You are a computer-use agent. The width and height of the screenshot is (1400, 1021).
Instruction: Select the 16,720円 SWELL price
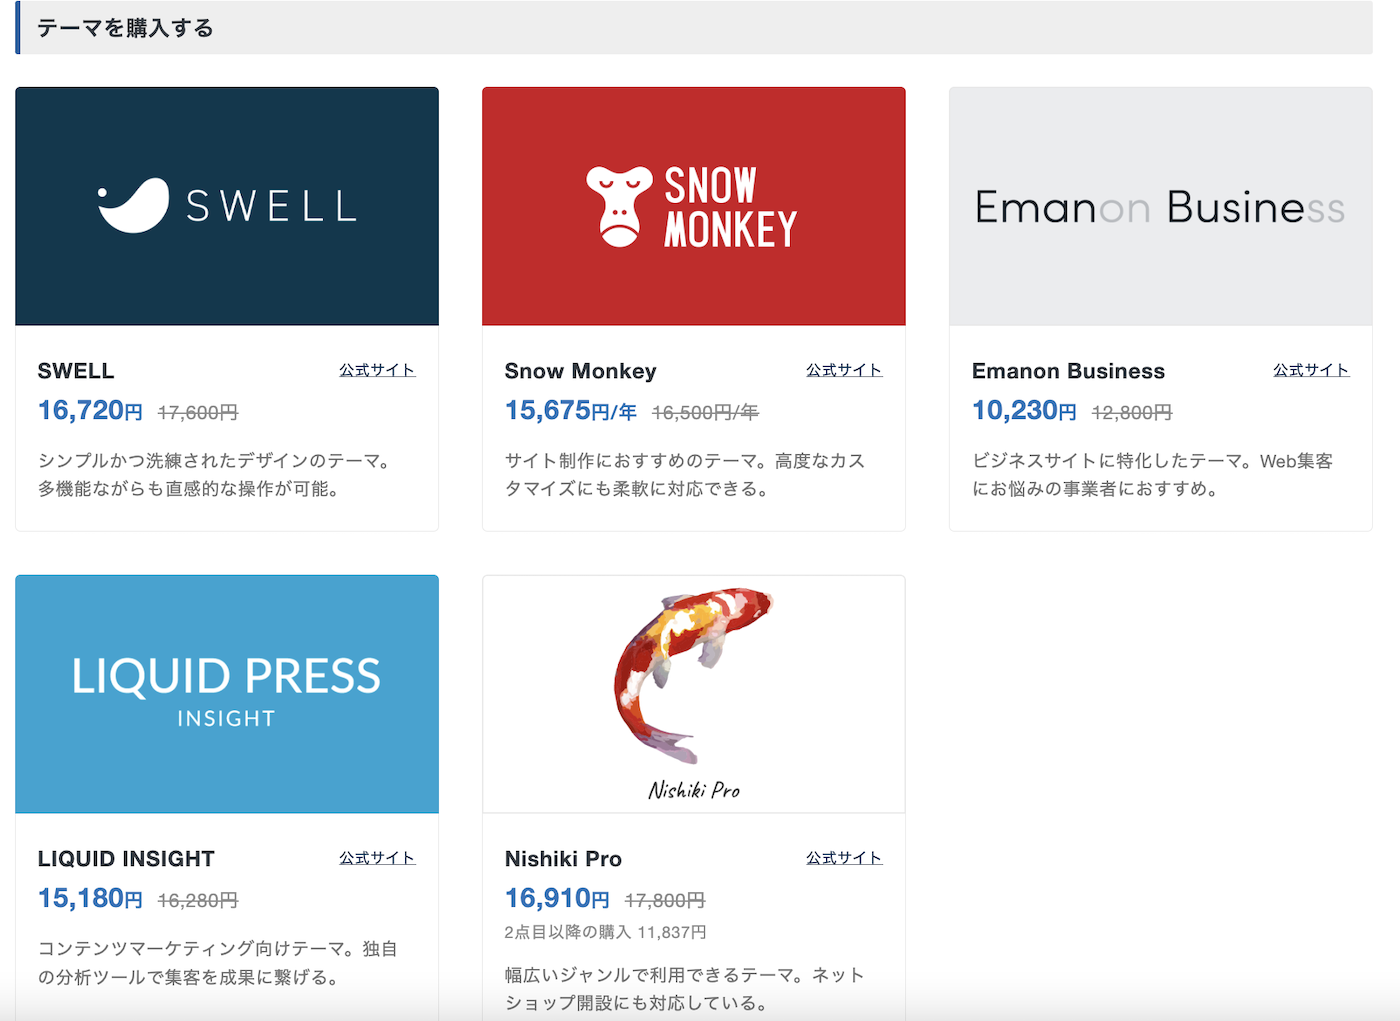click(90, 410)
